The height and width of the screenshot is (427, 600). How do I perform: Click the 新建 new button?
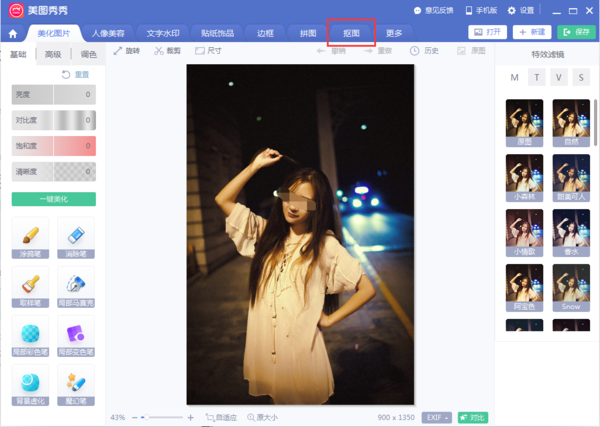tap(532, 32)
